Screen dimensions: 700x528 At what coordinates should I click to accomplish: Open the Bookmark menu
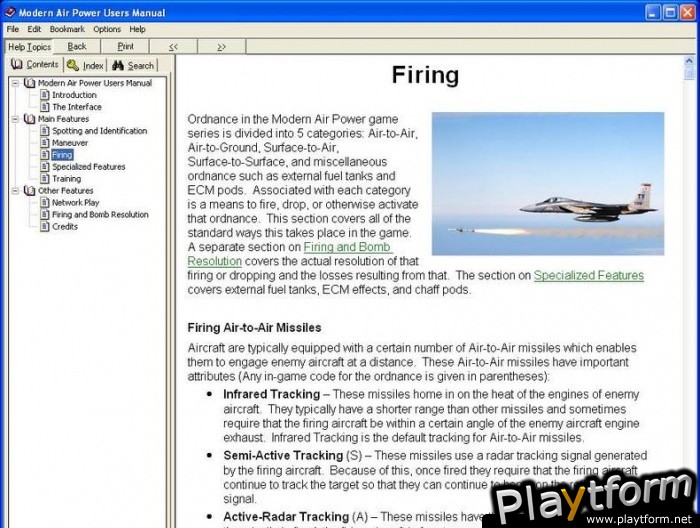[67, 29]
